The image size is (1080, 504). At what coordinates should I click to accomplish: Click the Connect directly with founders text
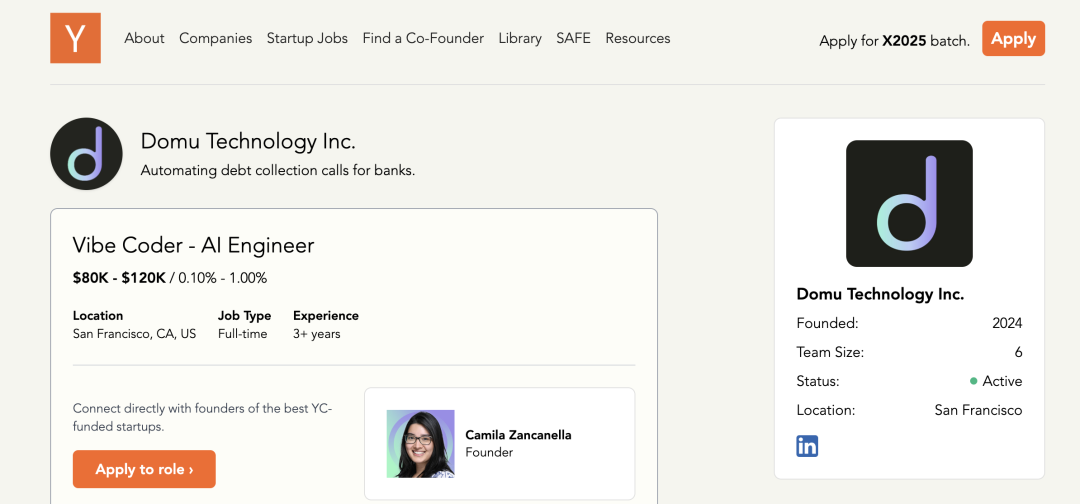click(x=202, y=417)
